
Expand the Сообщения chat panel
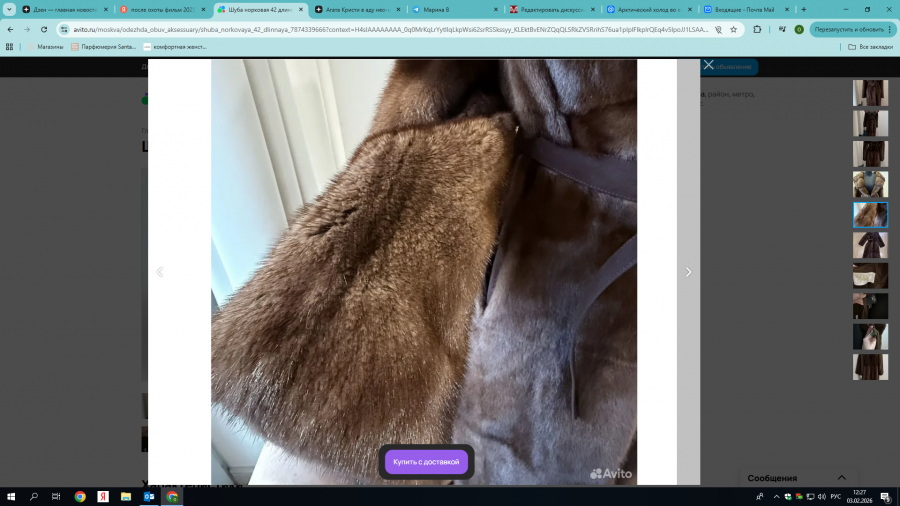[x=841, y=478]
